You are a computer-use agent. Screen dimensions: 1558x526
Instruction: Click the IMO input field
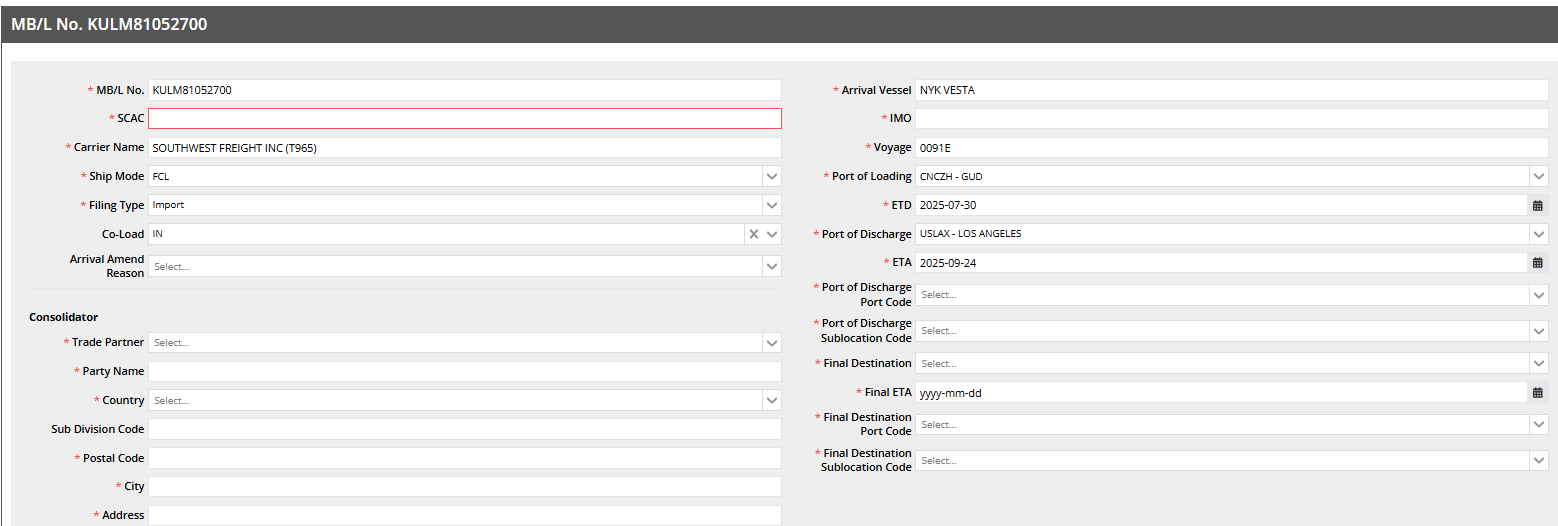[x=1231, y=119]
